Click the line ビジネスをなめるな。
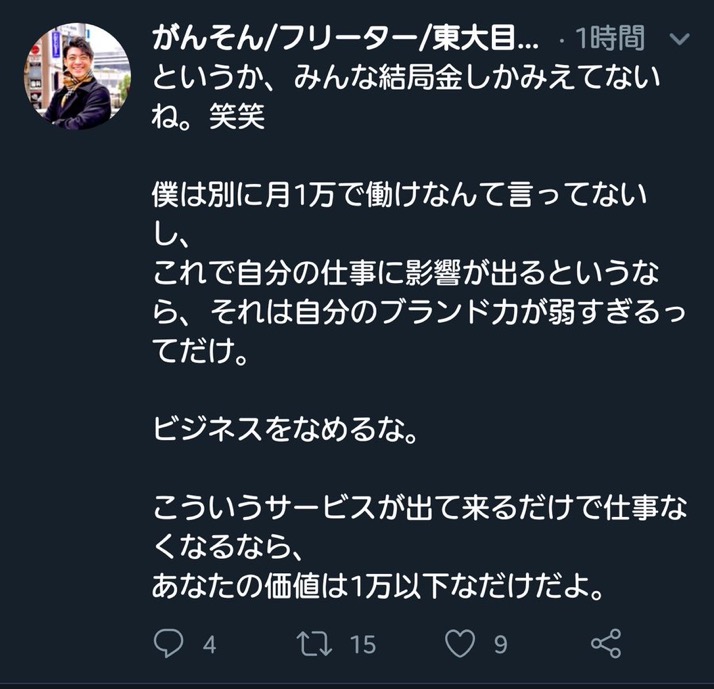The height and width of the screenshot is (689, 714). [x=283, y=430]
